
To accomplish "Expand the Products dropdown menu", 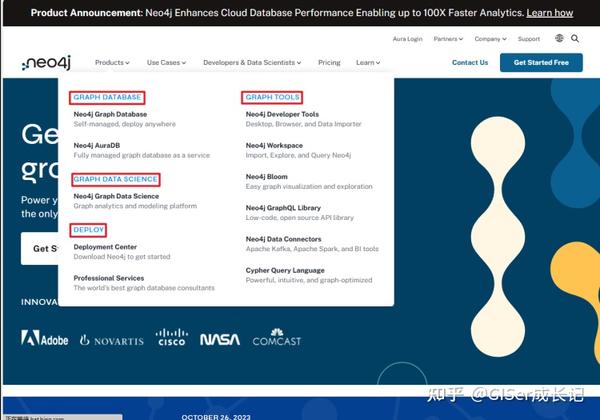I will tap(112, 63).
